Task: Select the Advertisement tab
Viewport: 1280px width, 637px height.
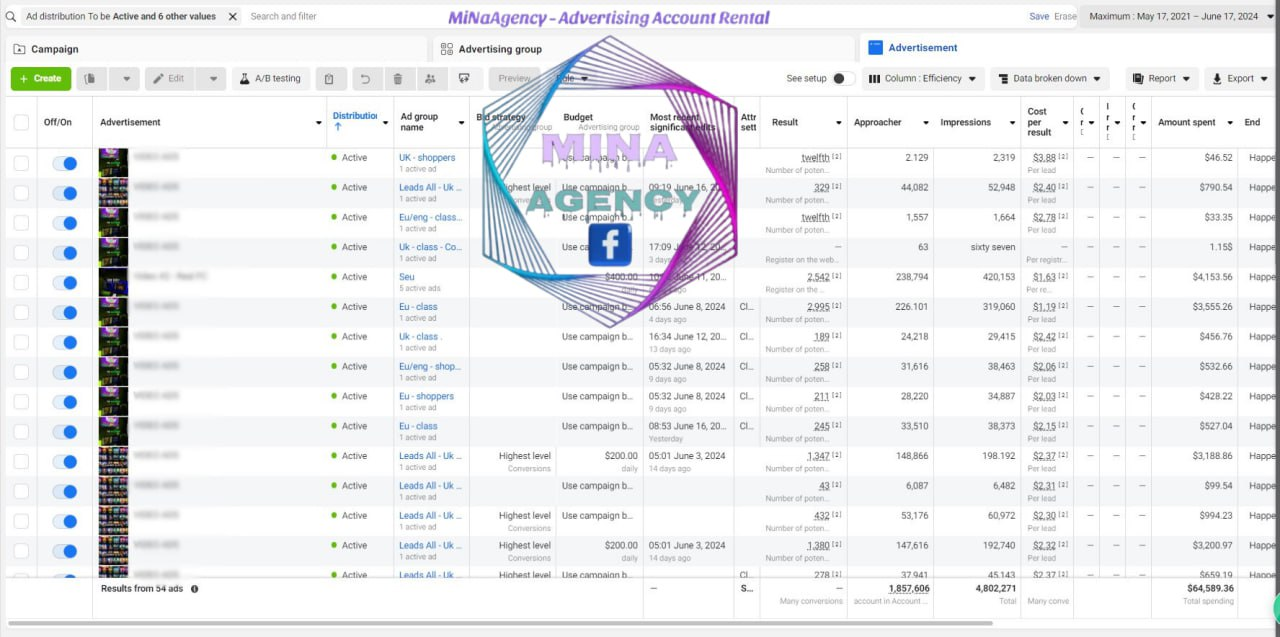Action: click(x=1069, y=48)
